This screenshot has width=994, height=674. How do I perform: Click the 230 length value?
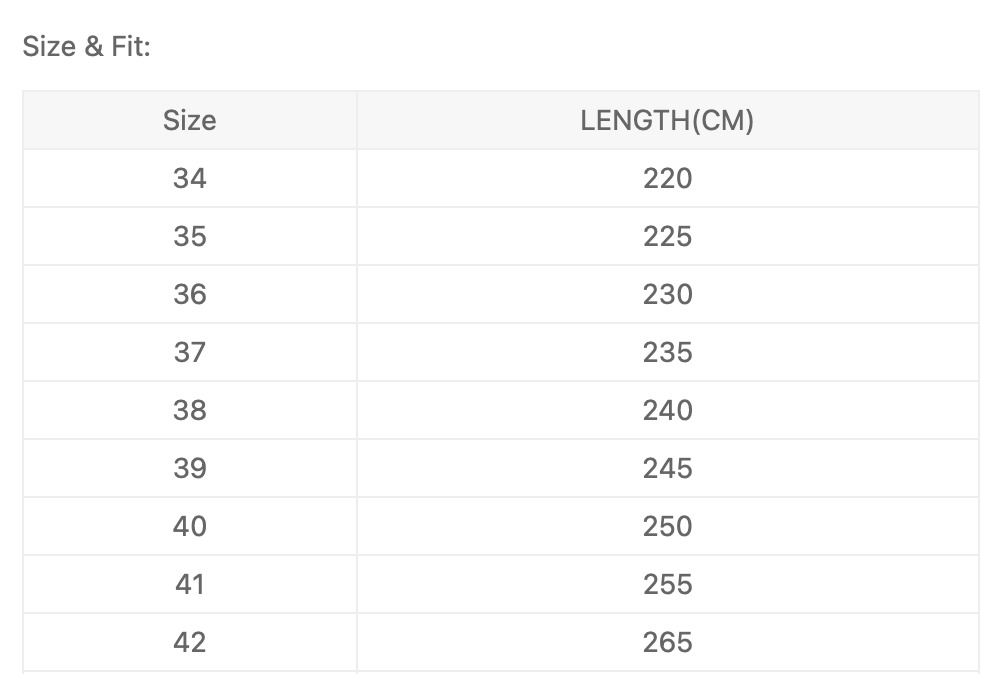tap(667, 294)
